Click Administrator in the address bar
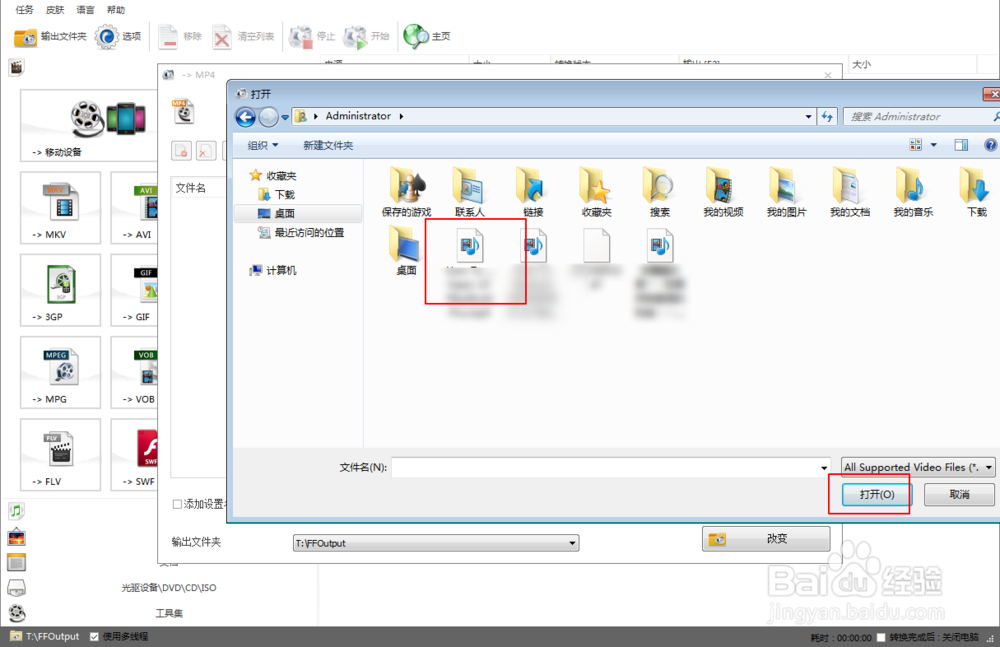Image resolution: width=1000 pixels, height=647 pixels. tap(358, 116)
